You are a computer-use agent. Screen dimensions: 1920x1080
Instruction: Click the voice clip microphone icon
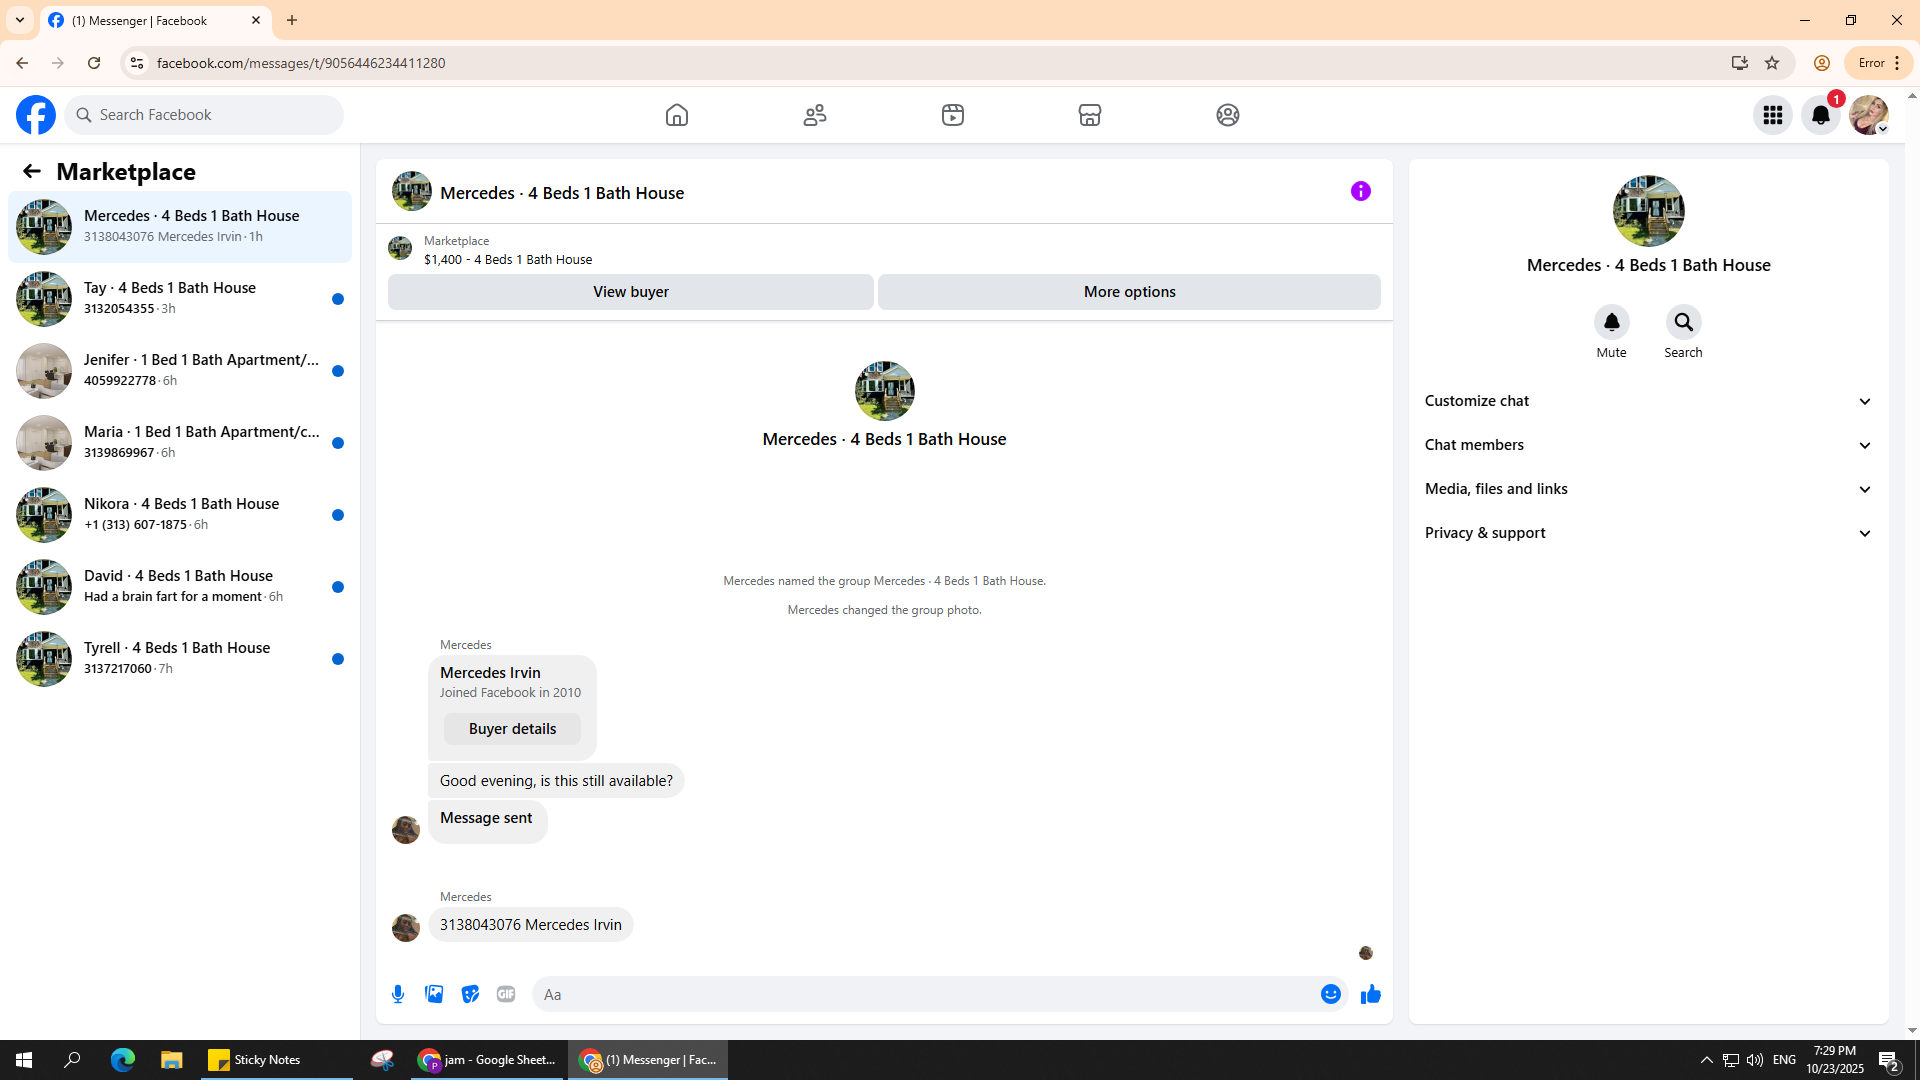[x=398, y=994]
